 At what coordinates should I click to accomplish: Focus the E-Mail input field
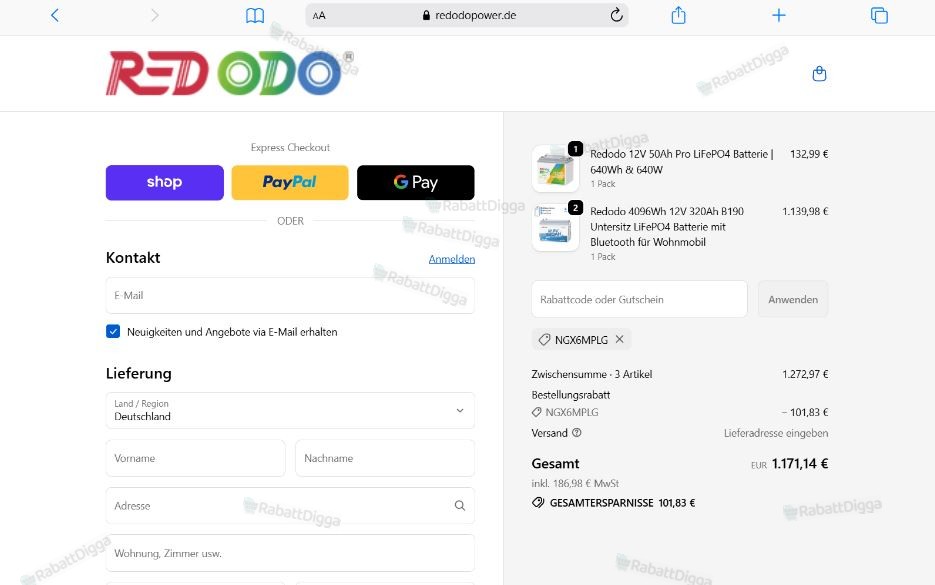pos(290,295)
